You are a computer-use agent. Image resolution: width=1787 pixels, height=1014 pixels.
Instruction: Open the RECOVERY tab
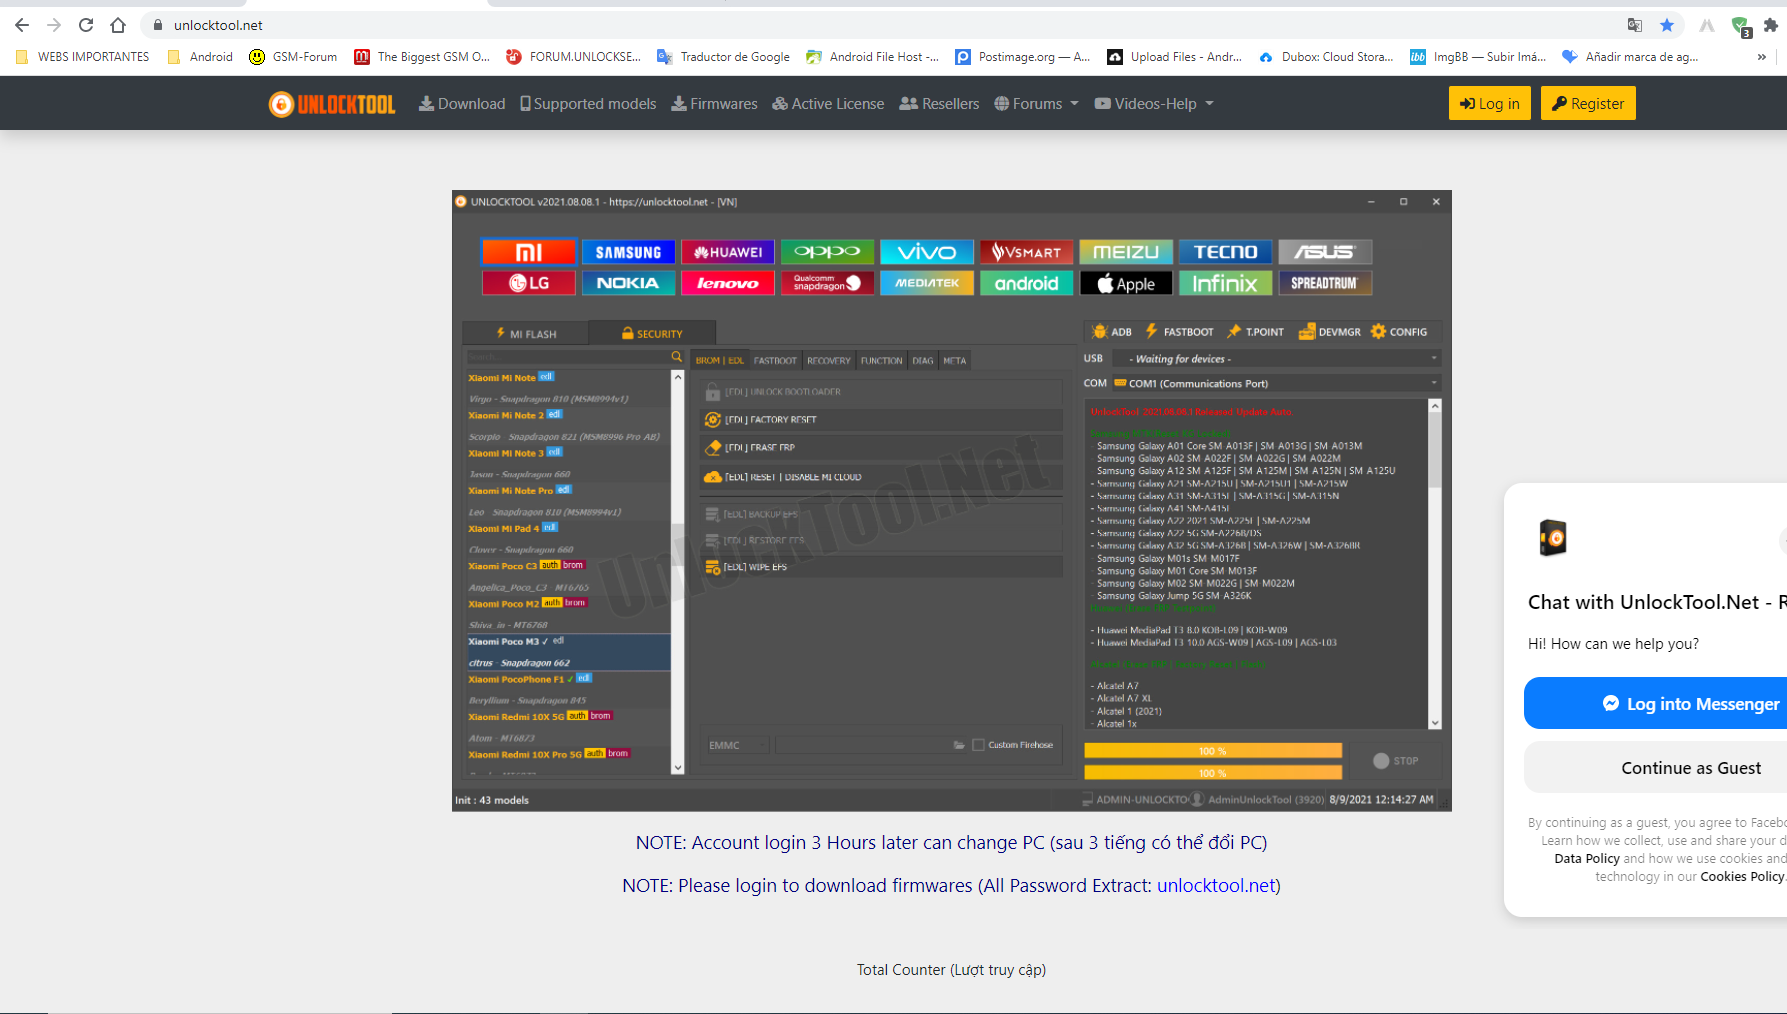pyautogui.click(x=829, y=361)
